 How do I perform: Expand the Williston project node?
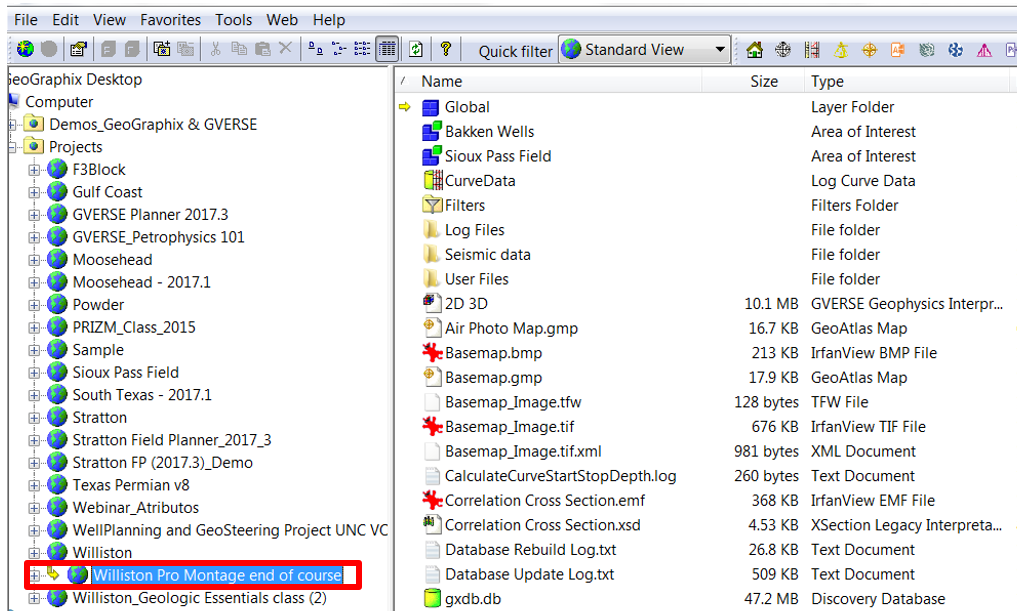pos(34,553)
